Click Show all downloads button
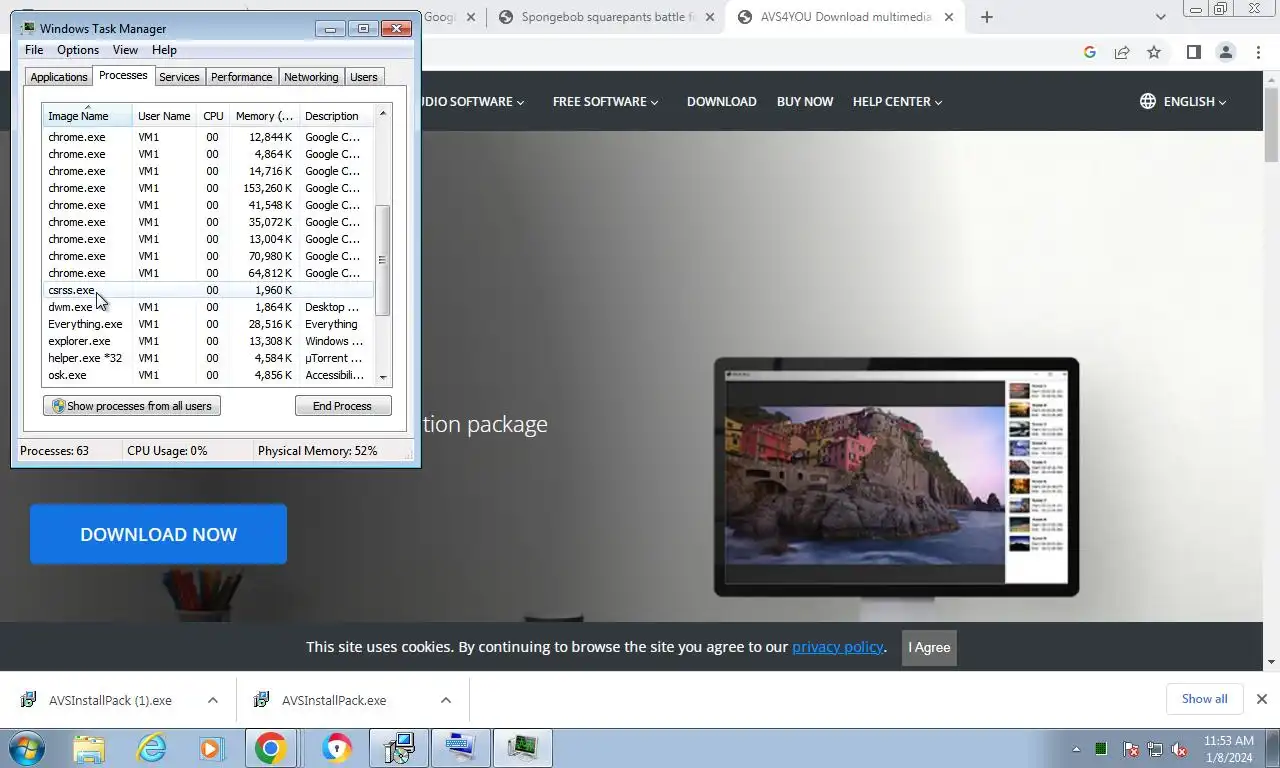The height and width of the screenshot is (768, 1280). (x=1204, y=699)
